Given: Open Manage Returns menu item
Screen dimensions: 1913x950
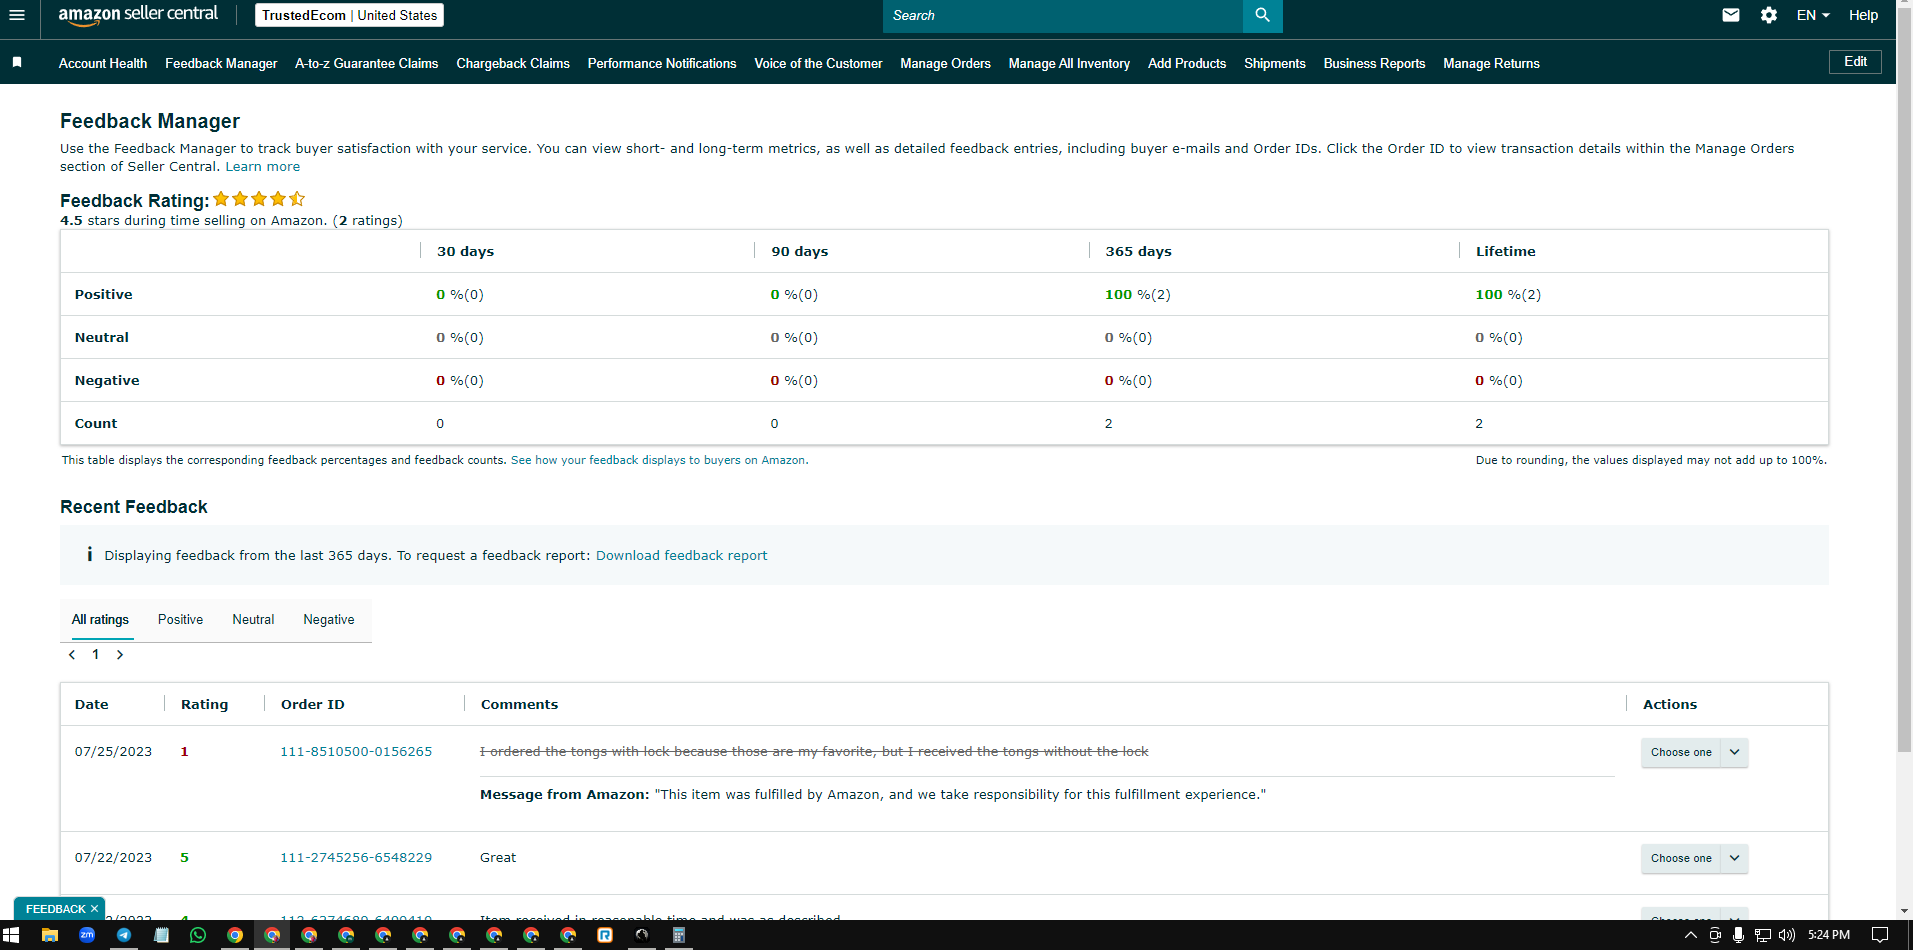Looking at the screenshot, I should pyautogui.click(x=1491, y=63).
